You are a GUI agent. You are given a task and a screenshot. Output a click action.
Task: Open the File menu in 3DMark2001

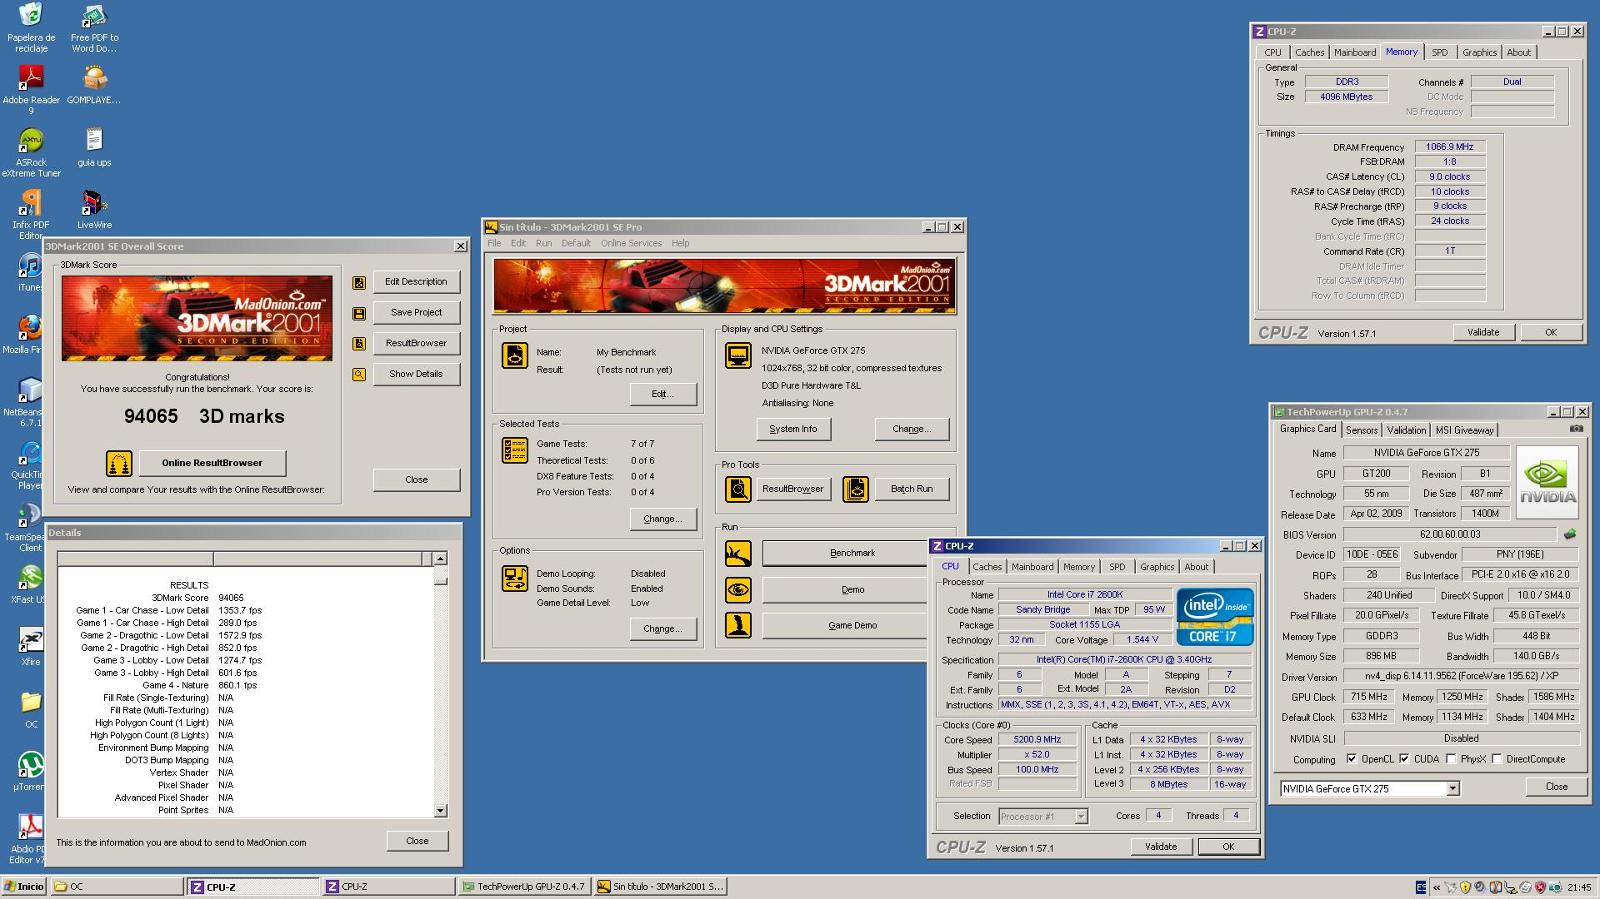pyautogui.click(x=494, y=243)
